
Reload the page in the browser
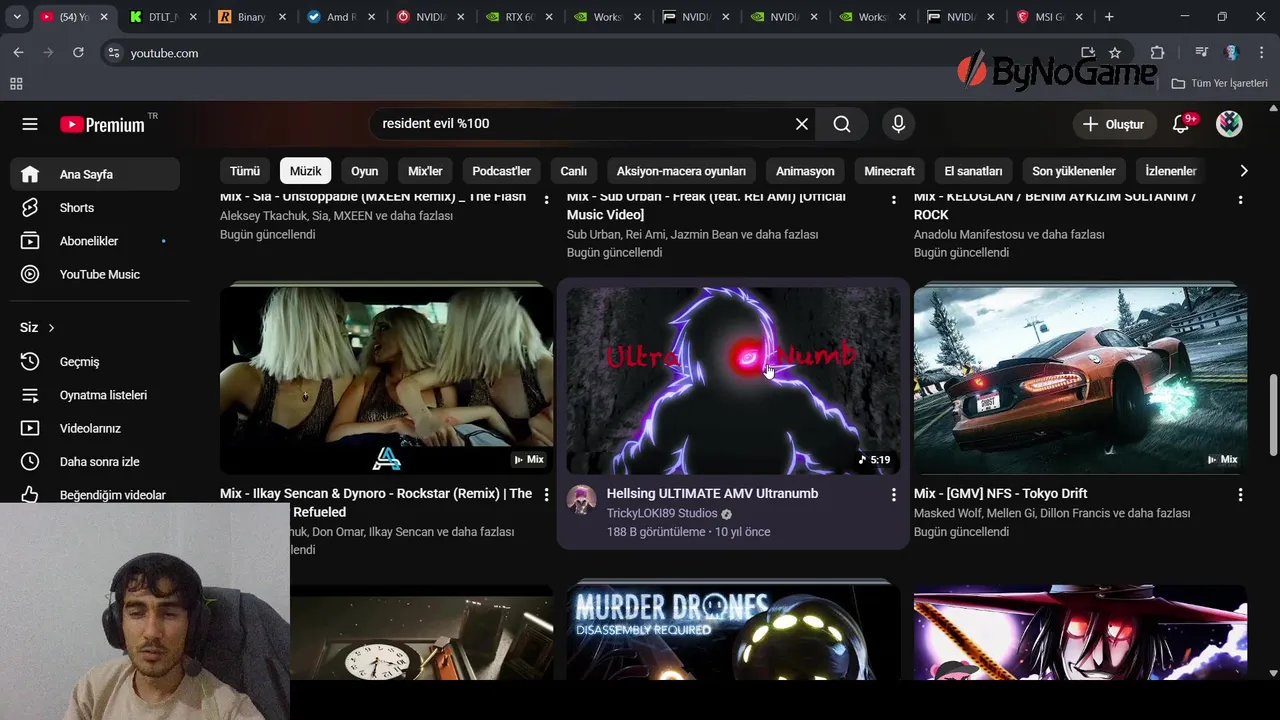pyautogui.click(x=78, y=53)
